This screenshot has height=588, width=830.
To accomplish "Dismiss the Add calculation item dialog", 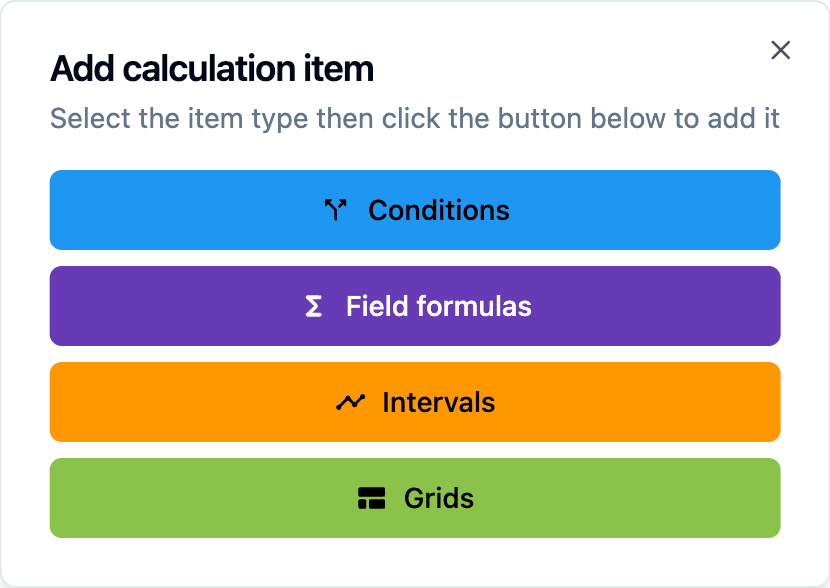I will (780, 50).
